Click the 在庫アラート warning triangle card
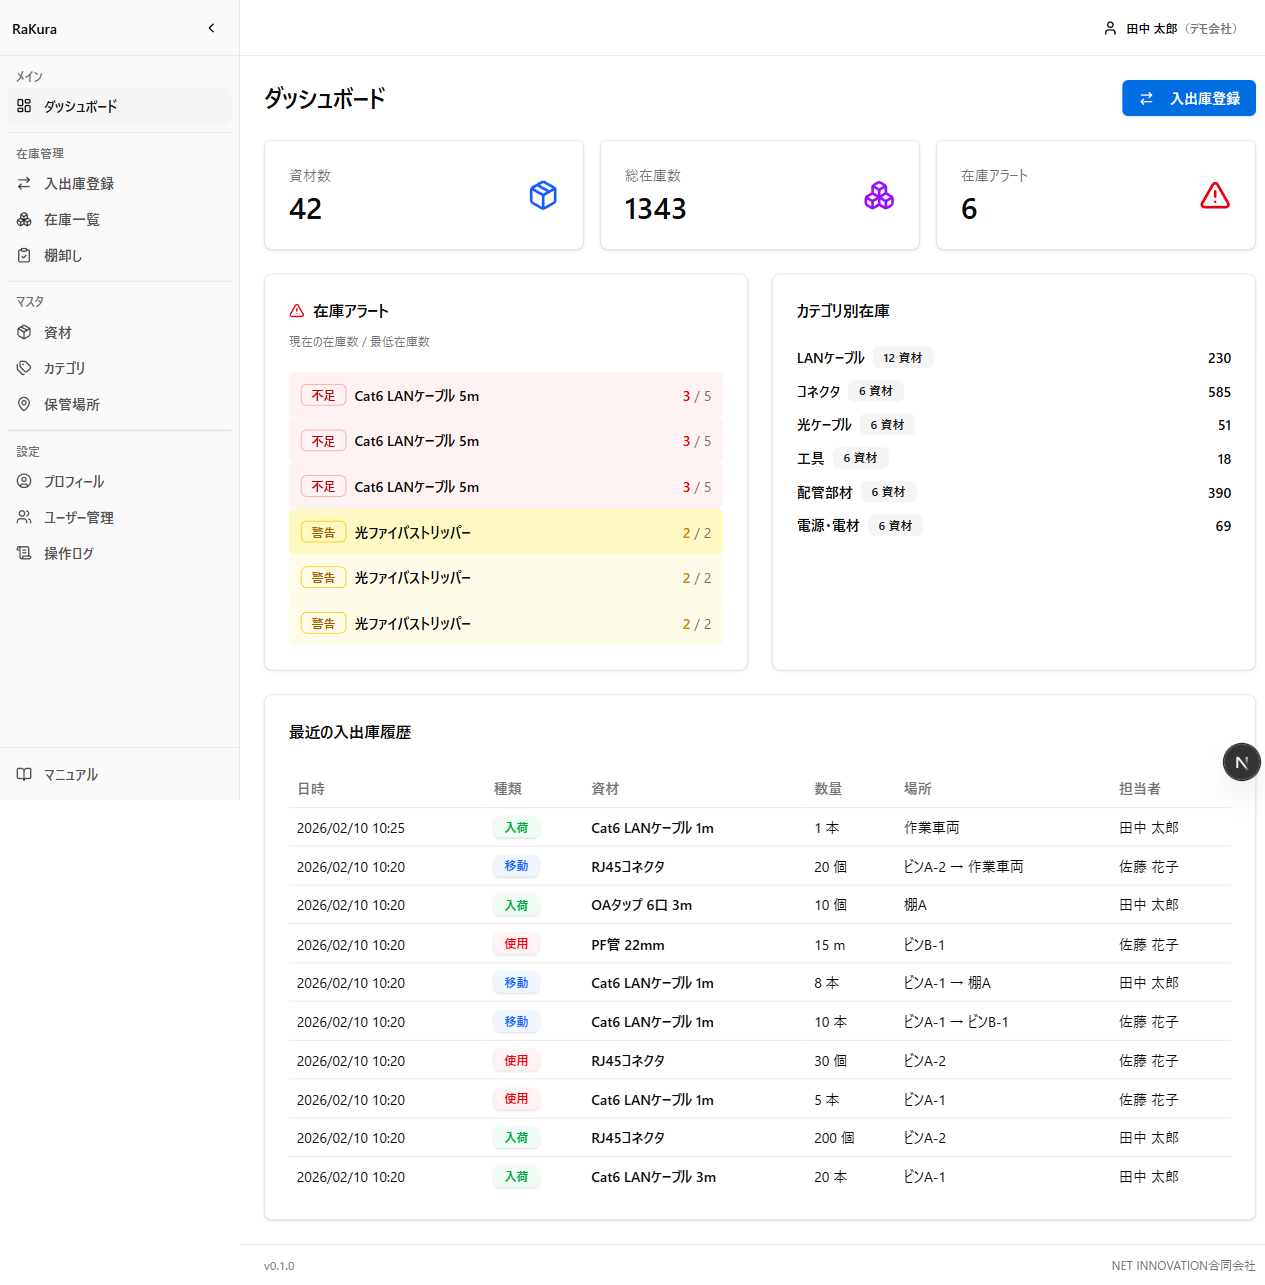The image size is (1265, 1285). [1095, 195]
